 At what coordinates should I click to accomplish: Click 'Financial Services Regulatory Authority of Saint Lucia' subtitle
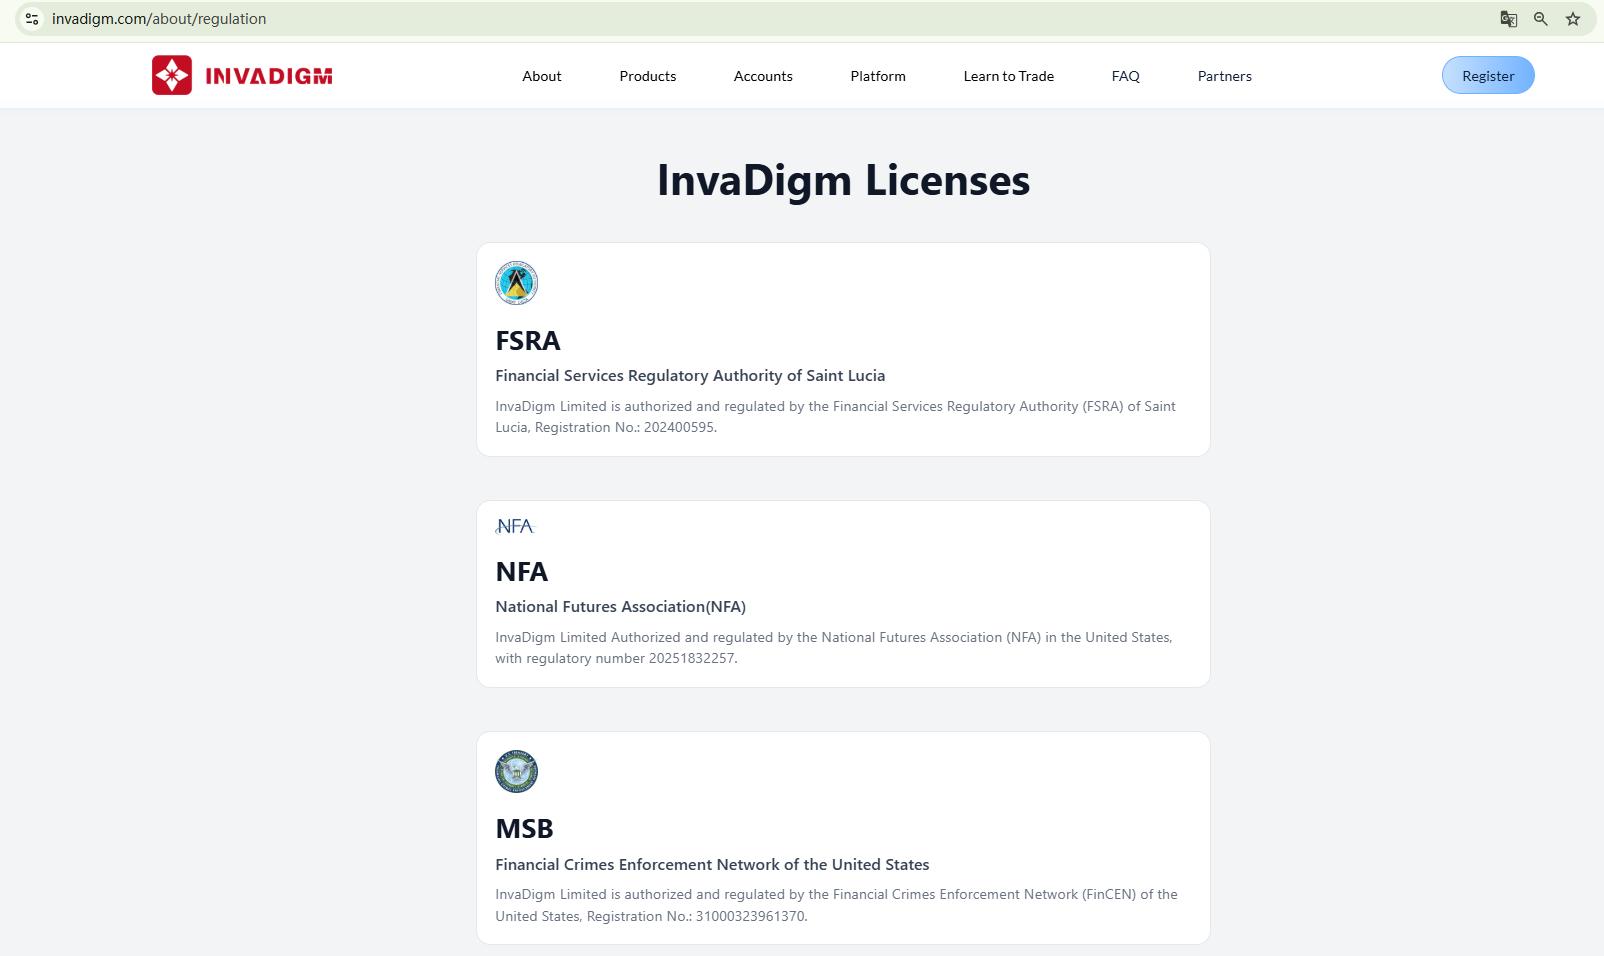click(x=690, y=376)
